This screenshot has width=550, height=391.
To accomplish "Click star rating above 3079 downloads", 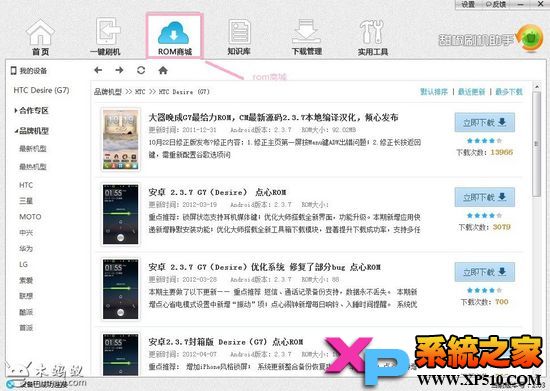I will point(484,215).
